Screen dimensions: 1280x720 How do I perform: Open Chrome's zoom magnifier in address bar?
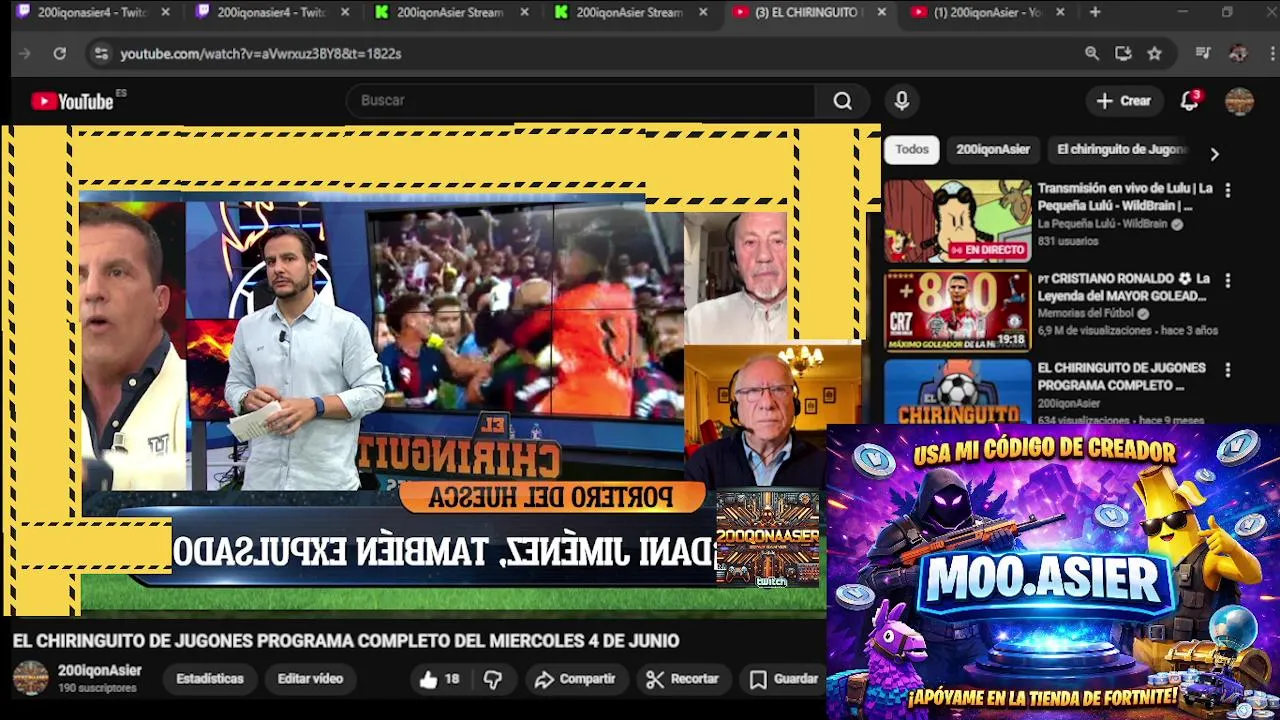pyautogui.click(x=1092, y=54)
